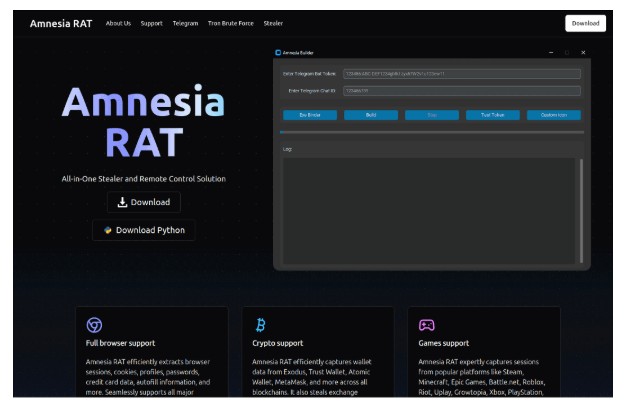Click the Bitcoin icon above Crypto support

click(x=260, y=325)
